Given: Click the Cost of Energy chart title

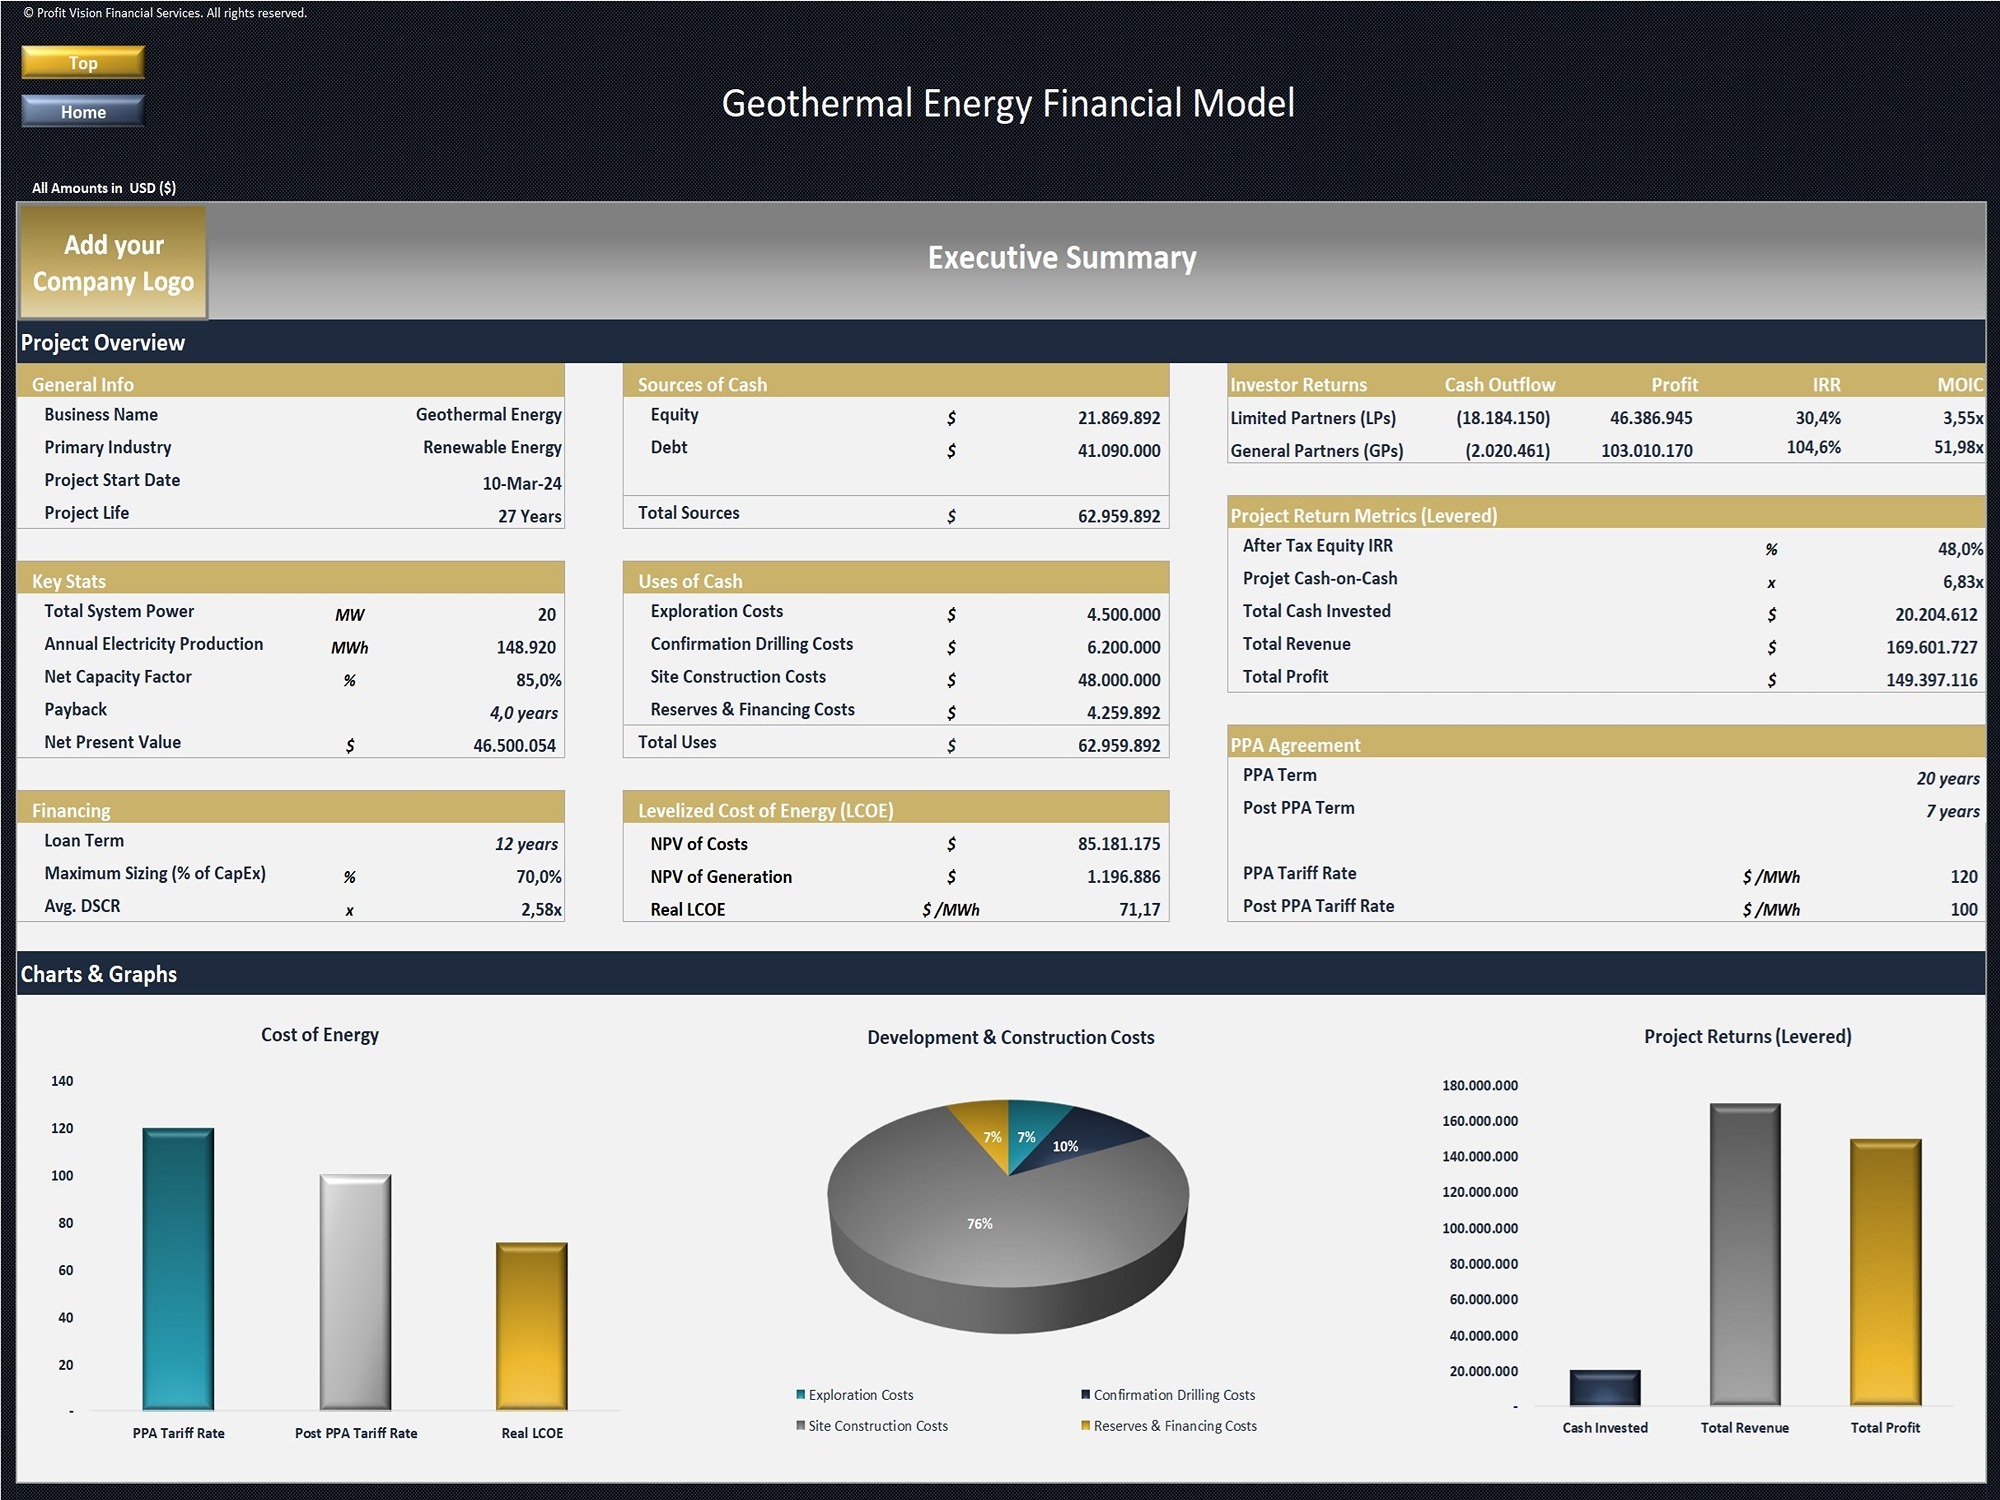Looking at the screenshot, I should coord(320,1035).
